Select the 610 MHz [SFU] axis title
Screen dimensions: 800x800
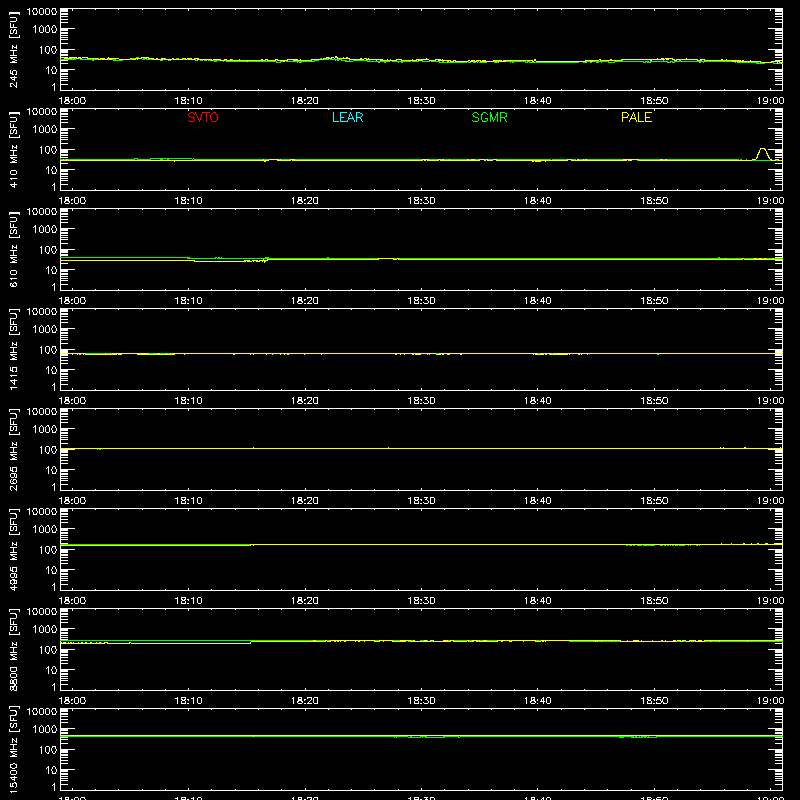14,249
